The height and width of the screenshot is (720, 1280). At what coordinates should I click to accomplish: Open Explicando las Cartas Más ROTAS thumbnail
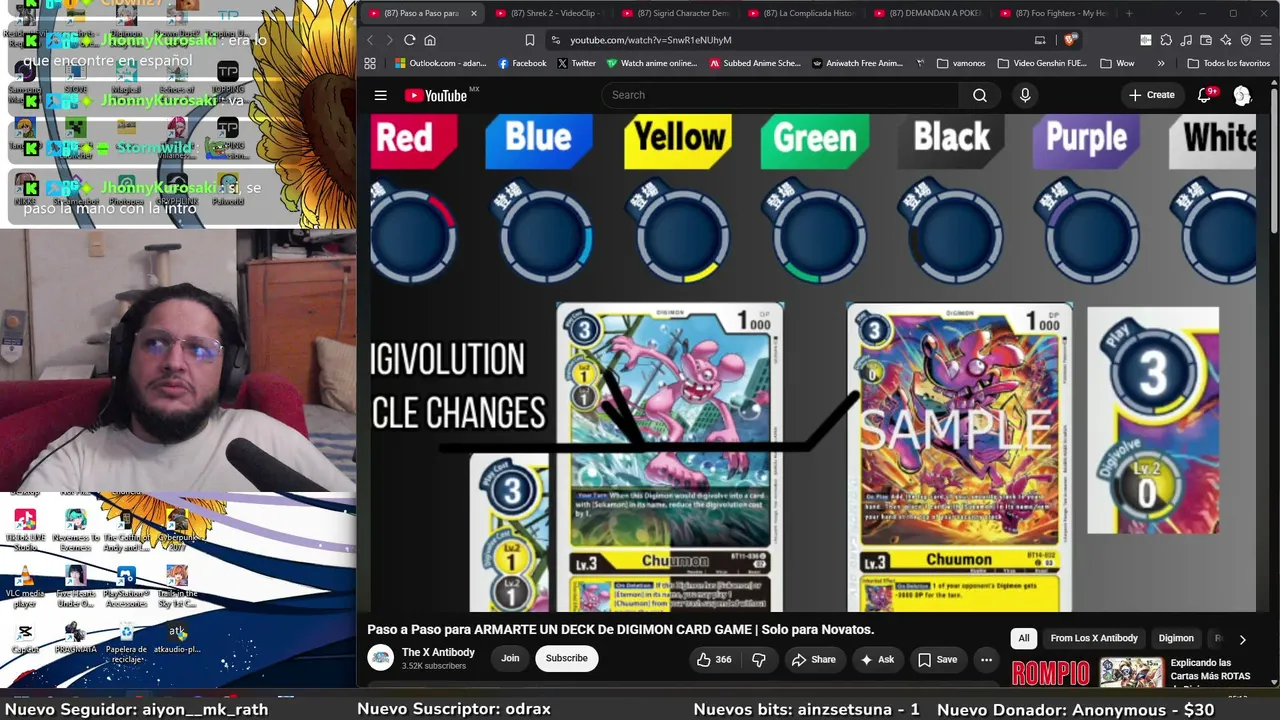coord(1131,672)
